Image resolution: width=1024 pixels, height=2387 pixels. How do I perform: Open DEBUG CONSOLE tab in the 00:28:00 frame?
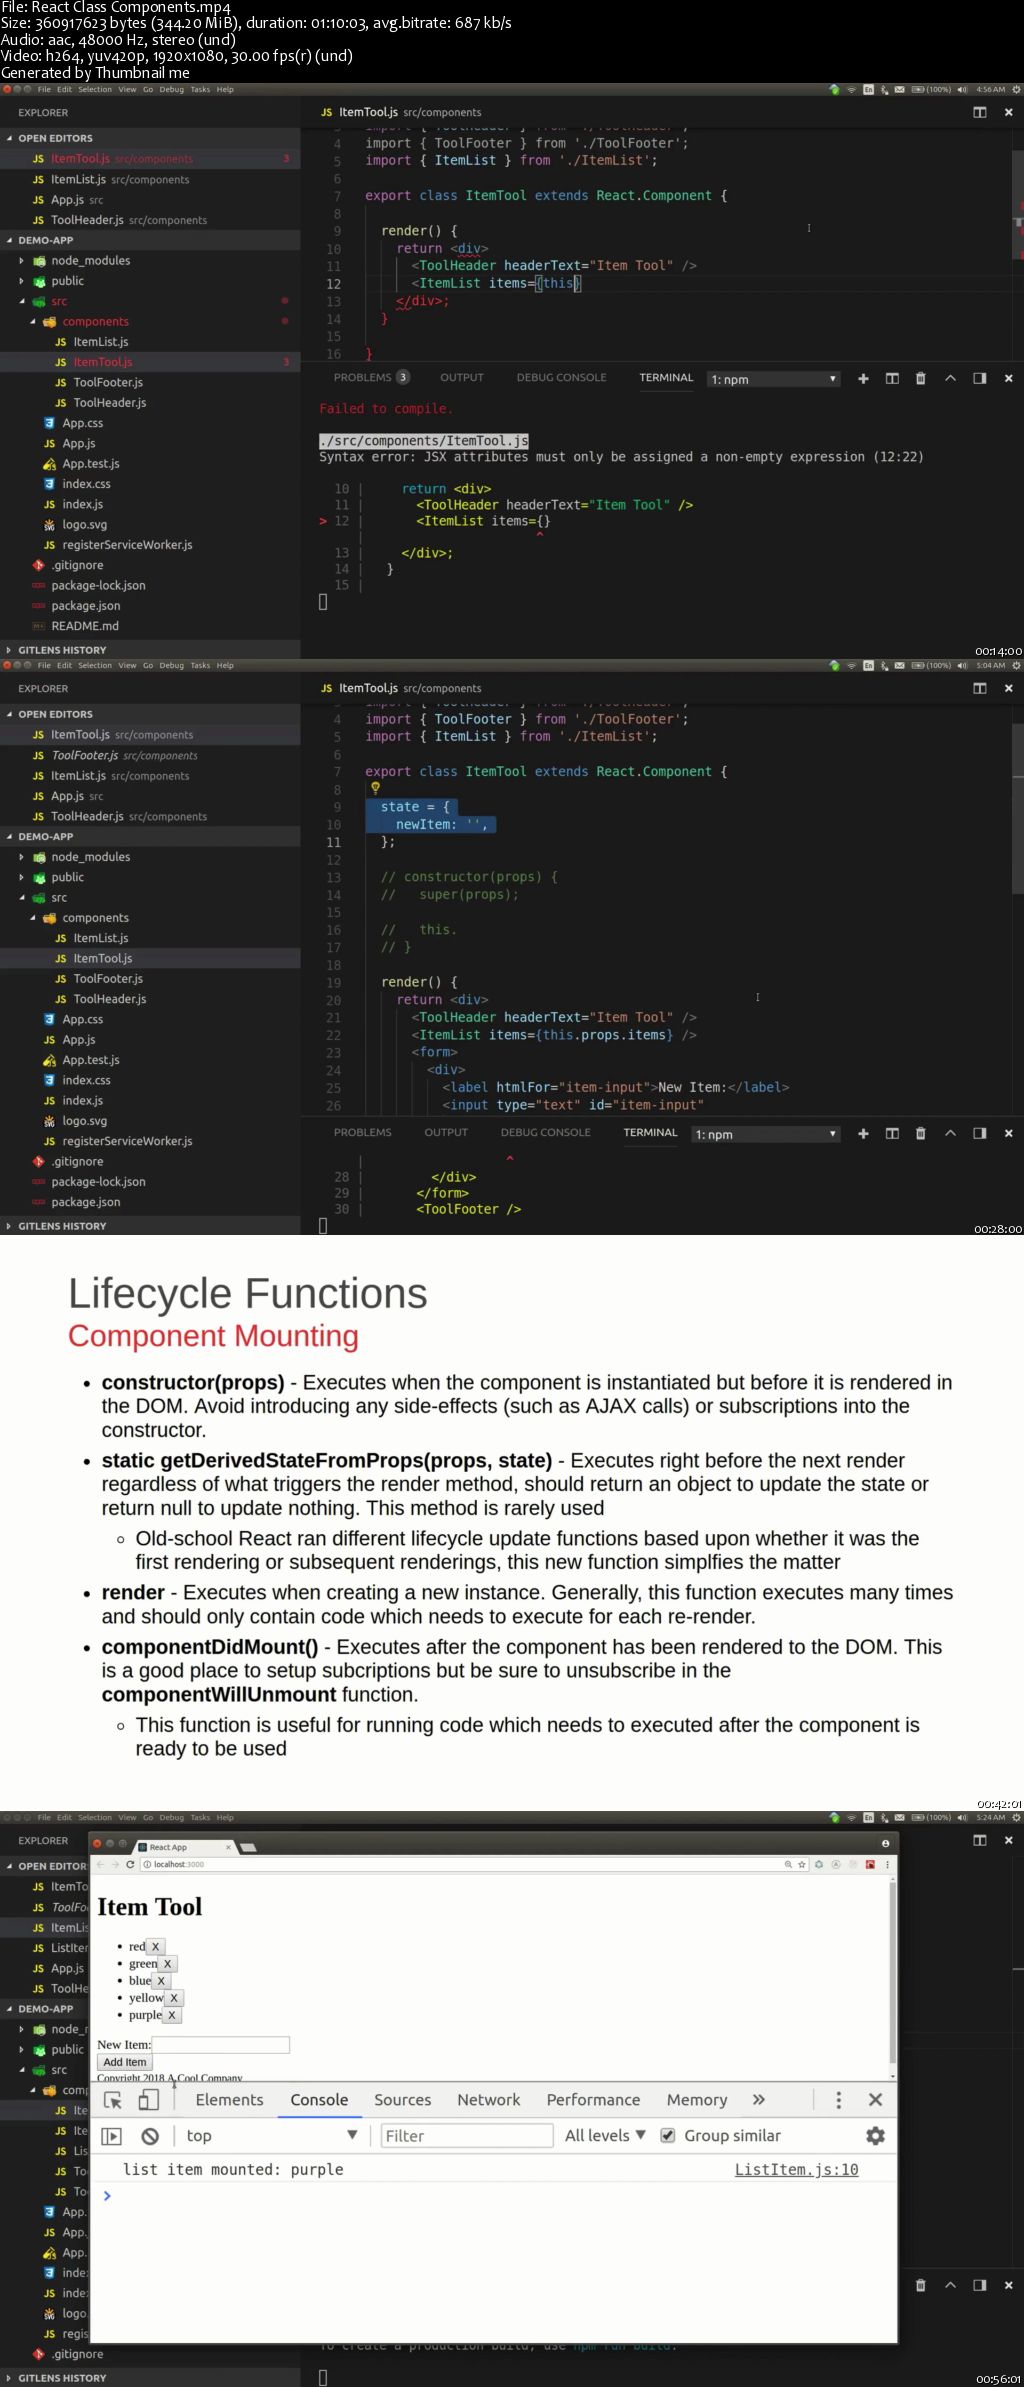coord(546,1132)
